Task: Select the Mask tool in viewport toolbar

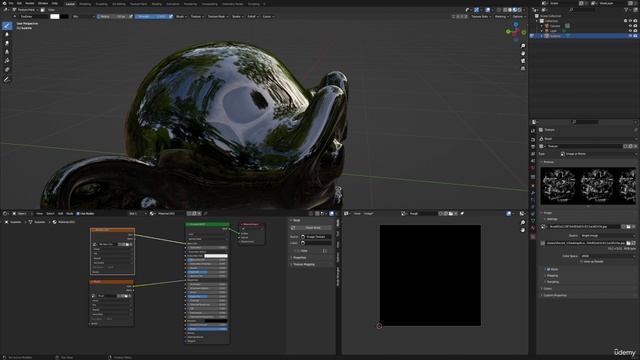Action: 7,70
